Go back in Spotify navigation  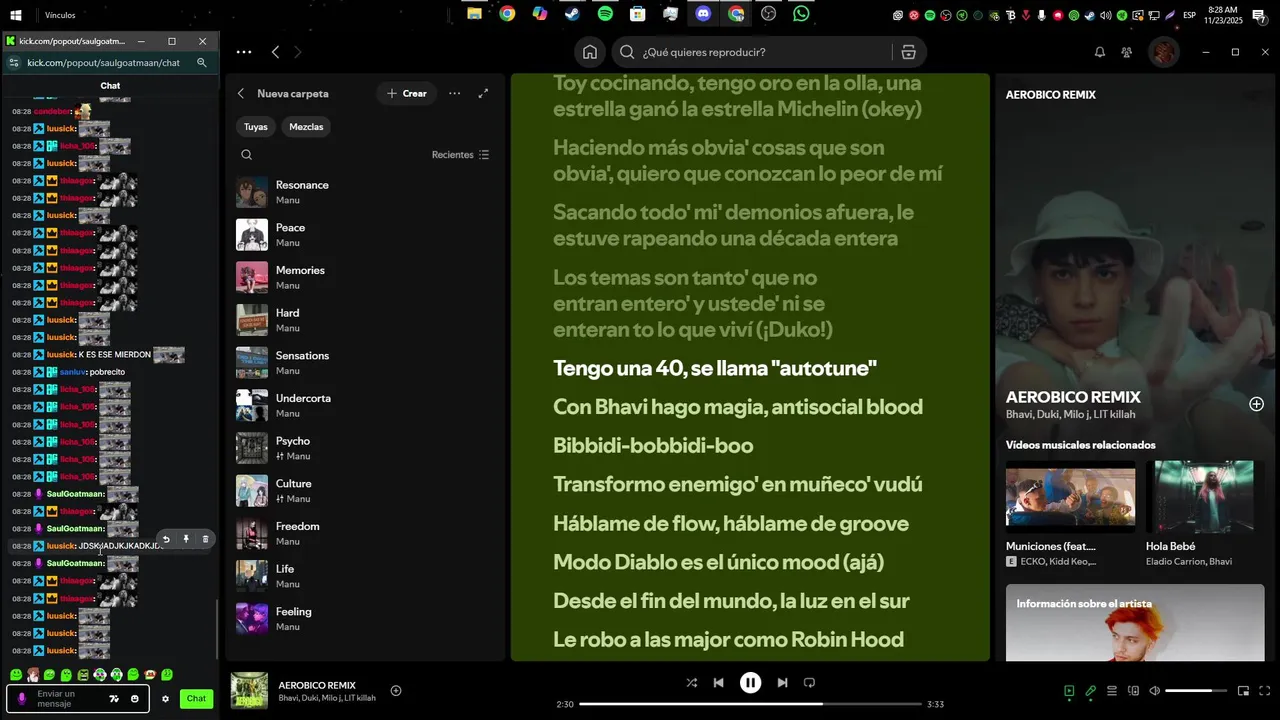[x=276, y=52]
